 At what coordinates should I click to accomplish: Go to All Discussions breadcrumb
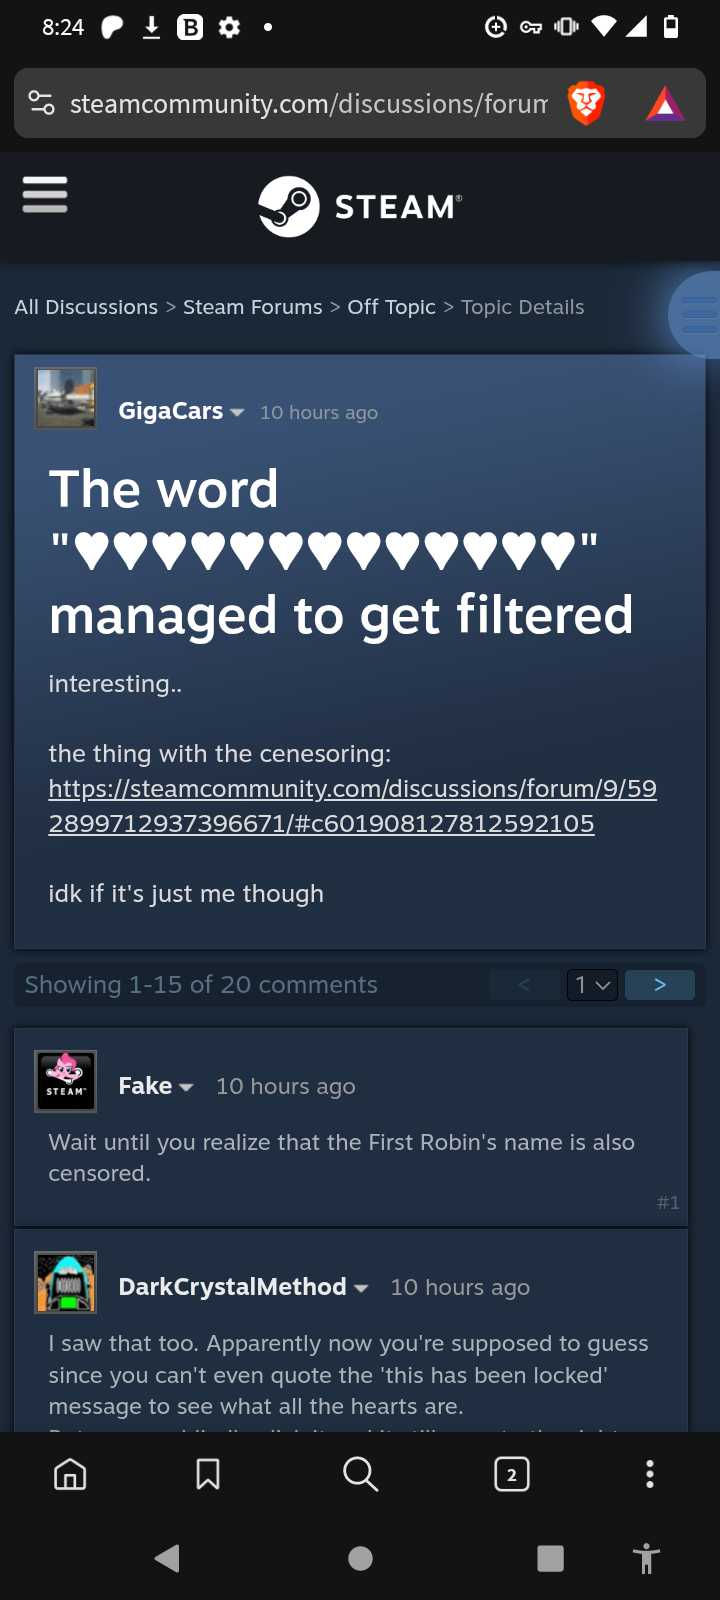pos(86,307)
